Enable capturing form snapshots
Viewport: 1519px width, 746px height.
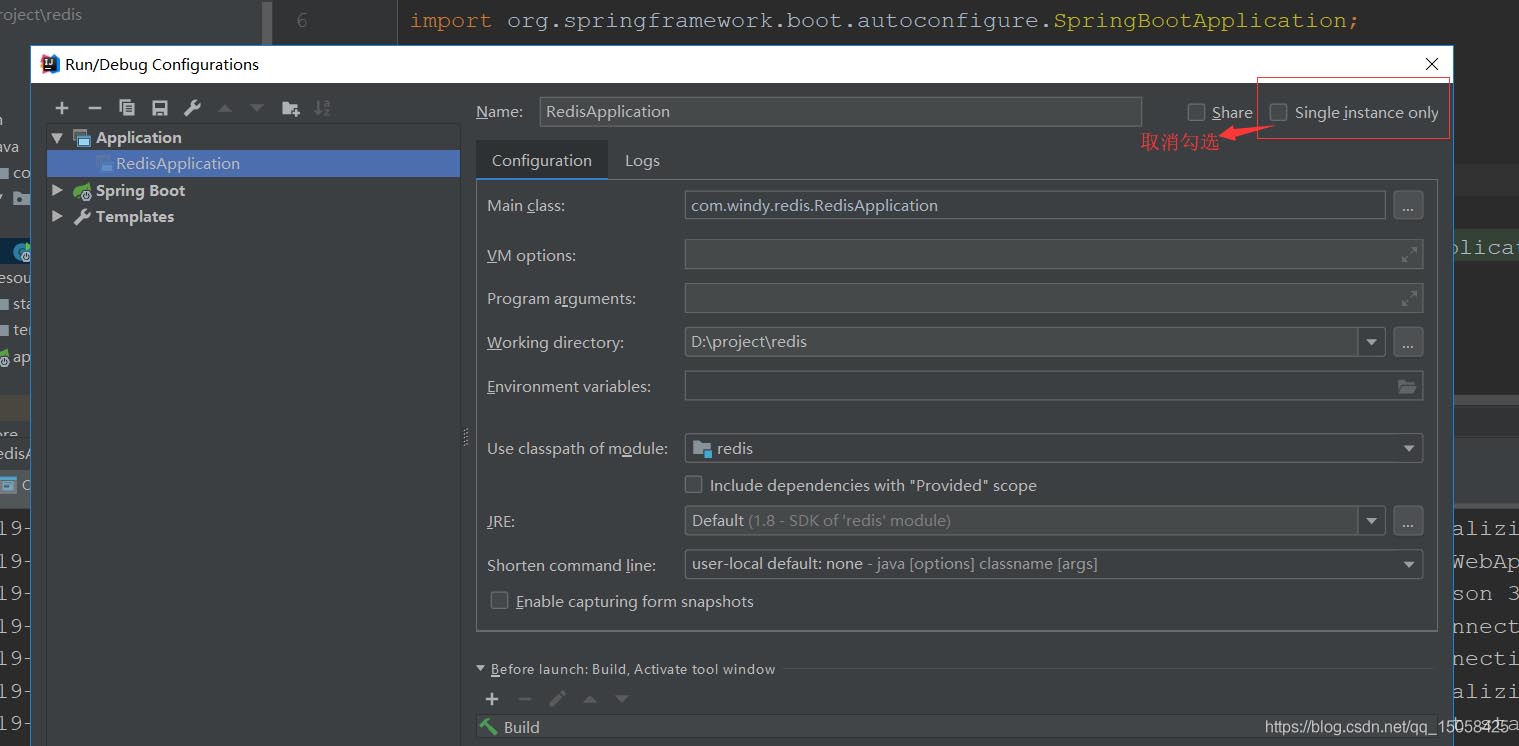tap(499, 600)
